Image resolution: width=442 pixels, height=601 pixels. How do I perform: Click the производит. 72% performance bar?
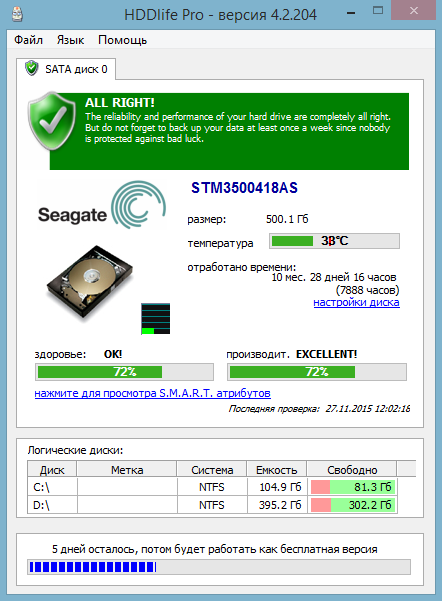coord(317,372)
